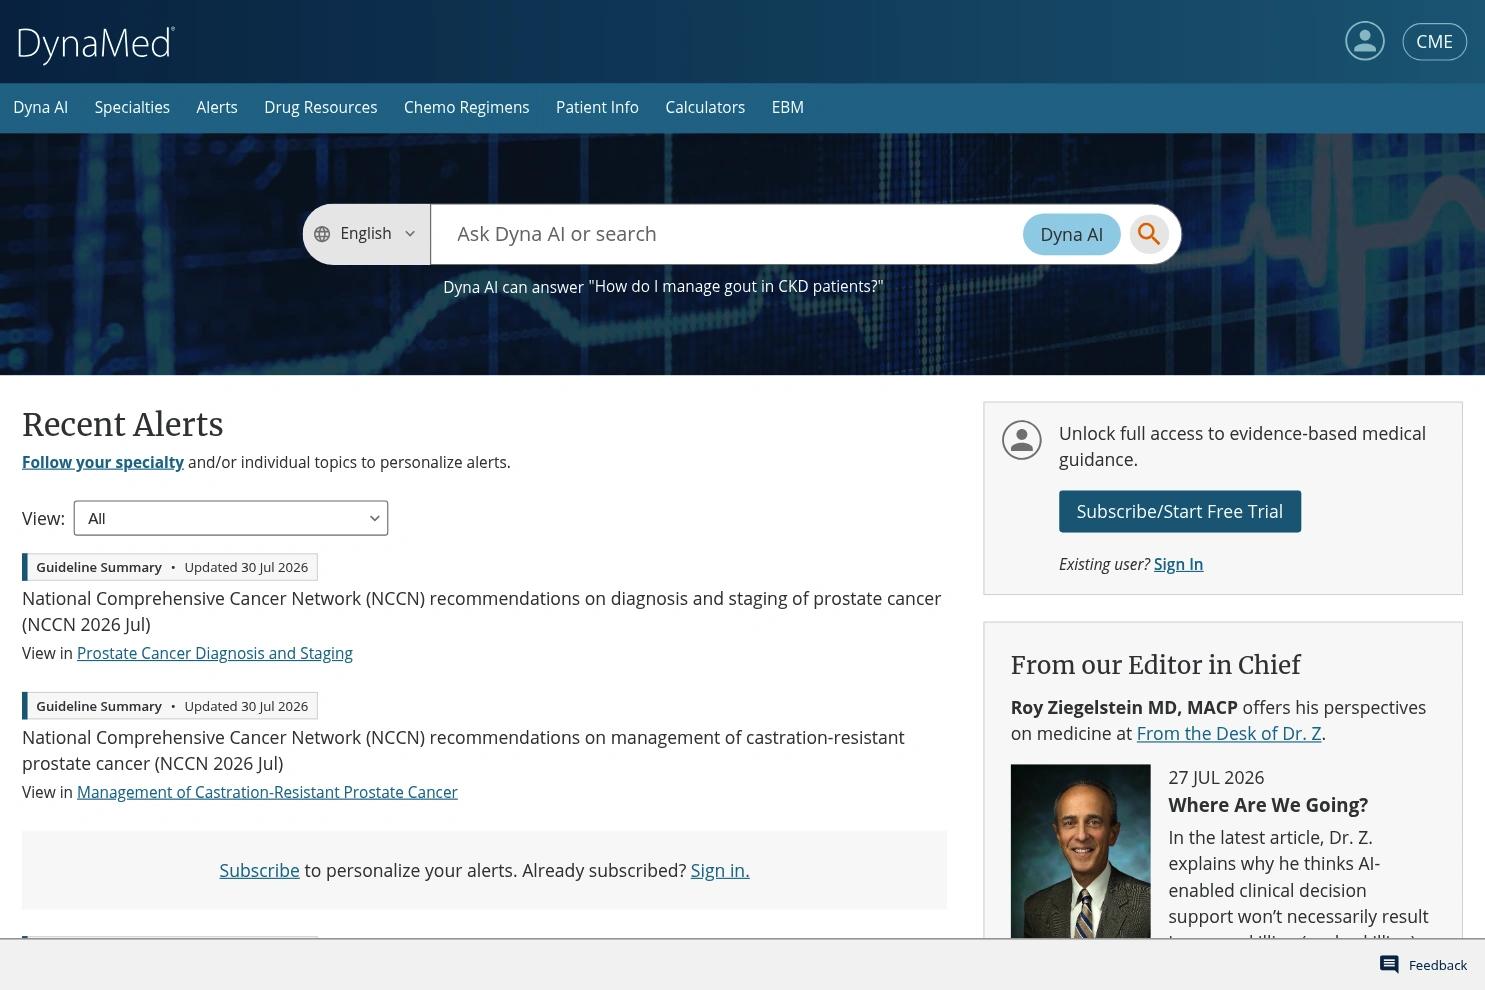This screenshot has height=990, width=1485.
Task: Click the Recent Alerts heading
Action: coord(123,424)
